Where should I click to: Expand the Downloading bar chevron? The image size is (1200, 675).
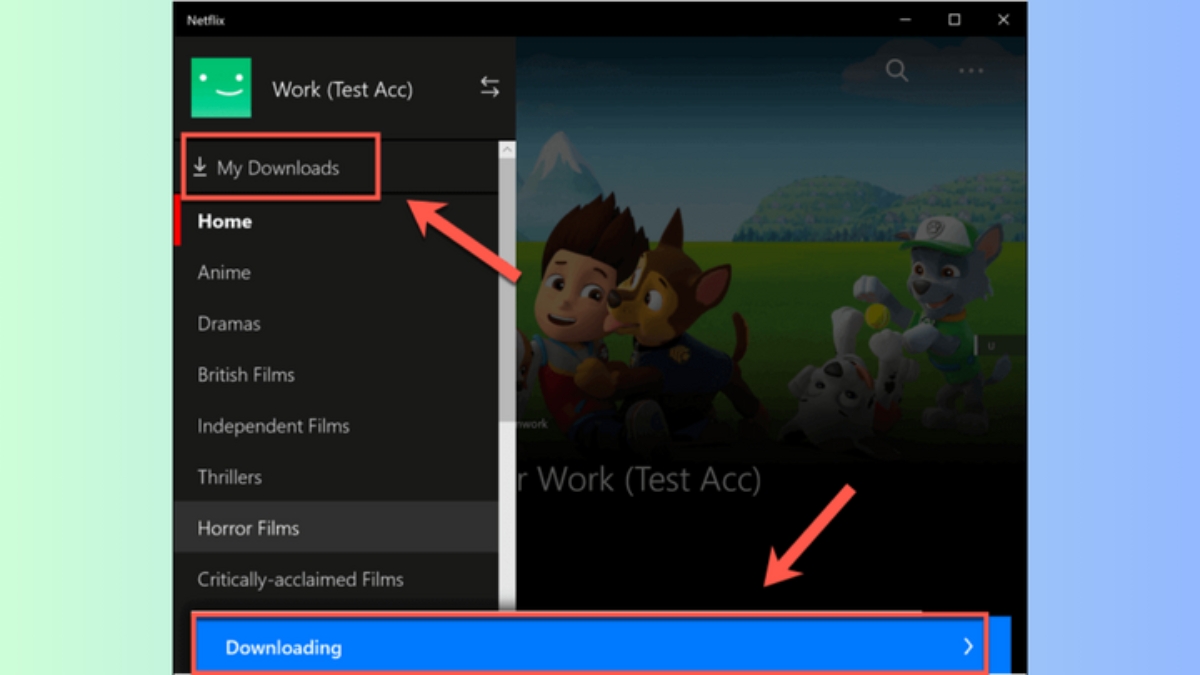point(967,646)
